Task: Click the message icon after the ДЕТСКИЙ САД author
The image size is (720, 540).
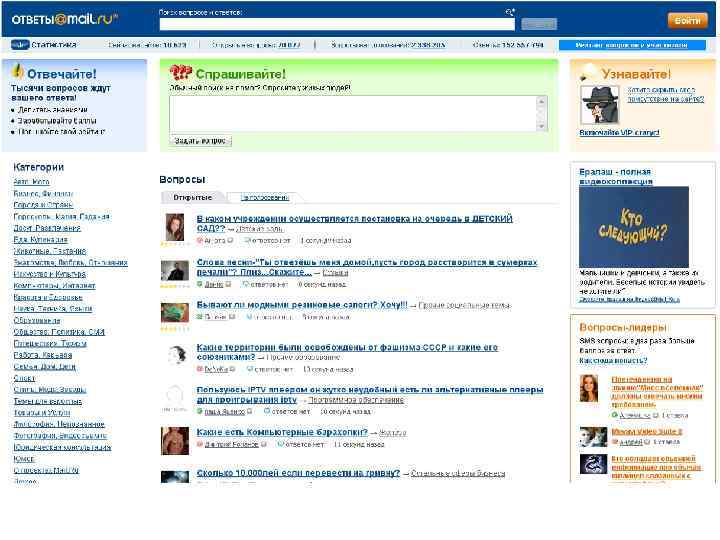Action: 231,241
